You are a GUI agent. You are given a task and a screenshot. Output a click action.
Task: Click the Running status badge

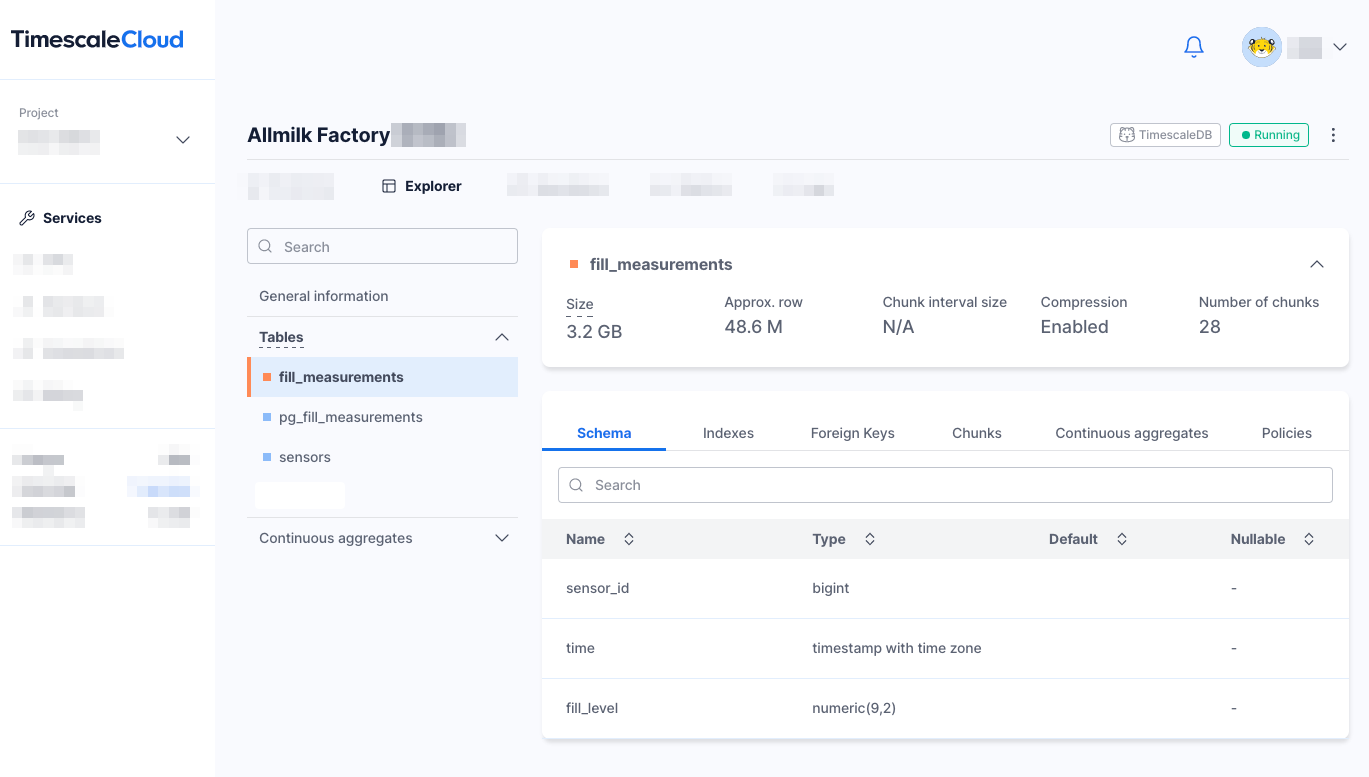point(1269,135)
